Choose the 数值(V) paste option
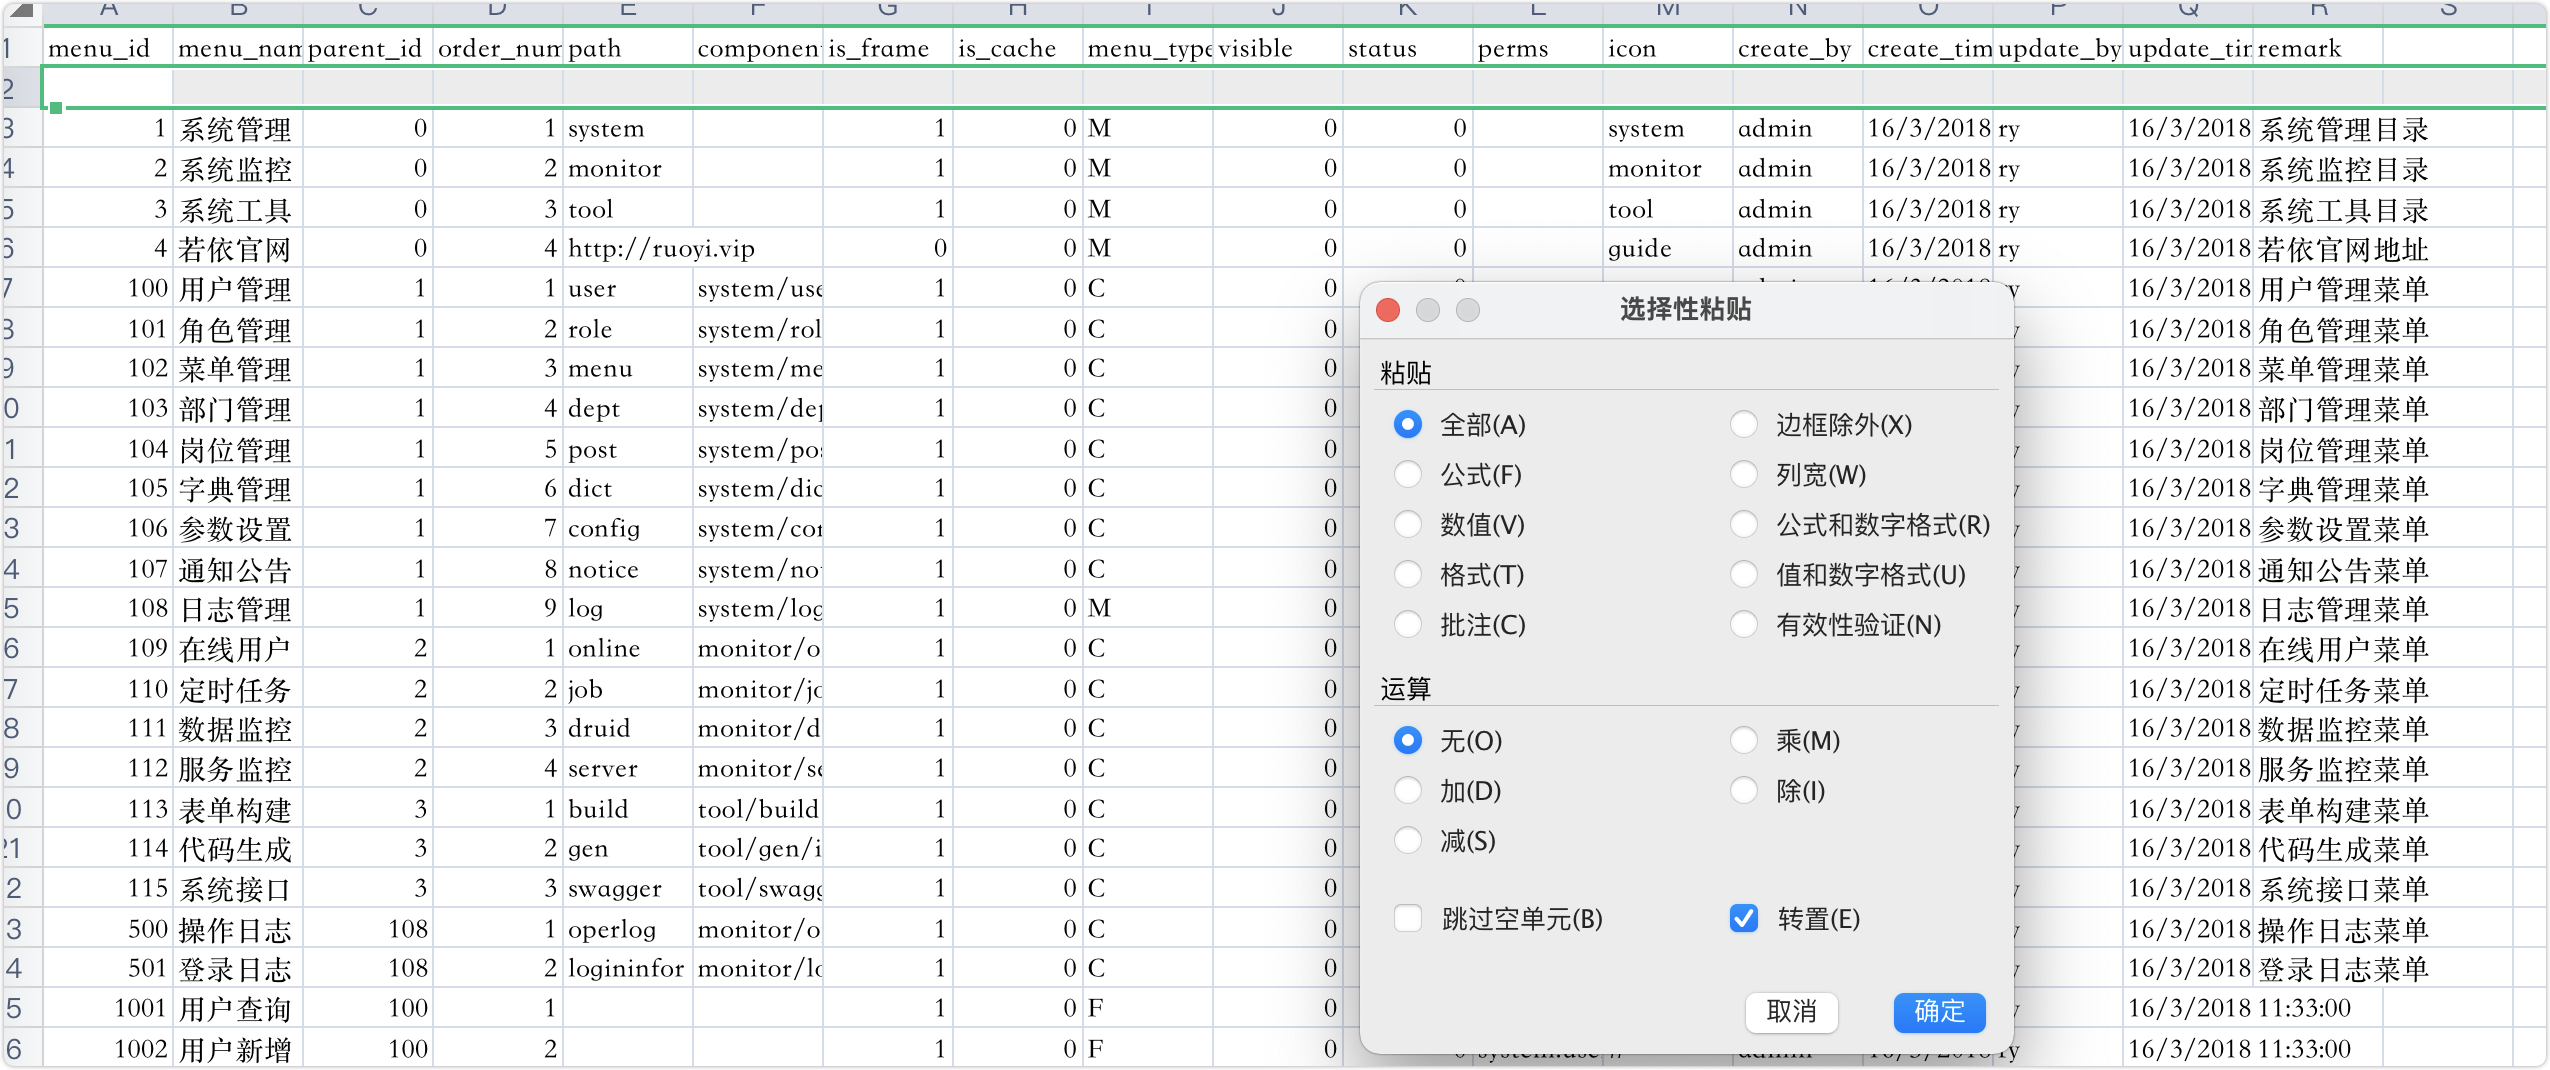This screenshot has height=1070, width=2550. pyautogui.click(x=1407, y=524)
